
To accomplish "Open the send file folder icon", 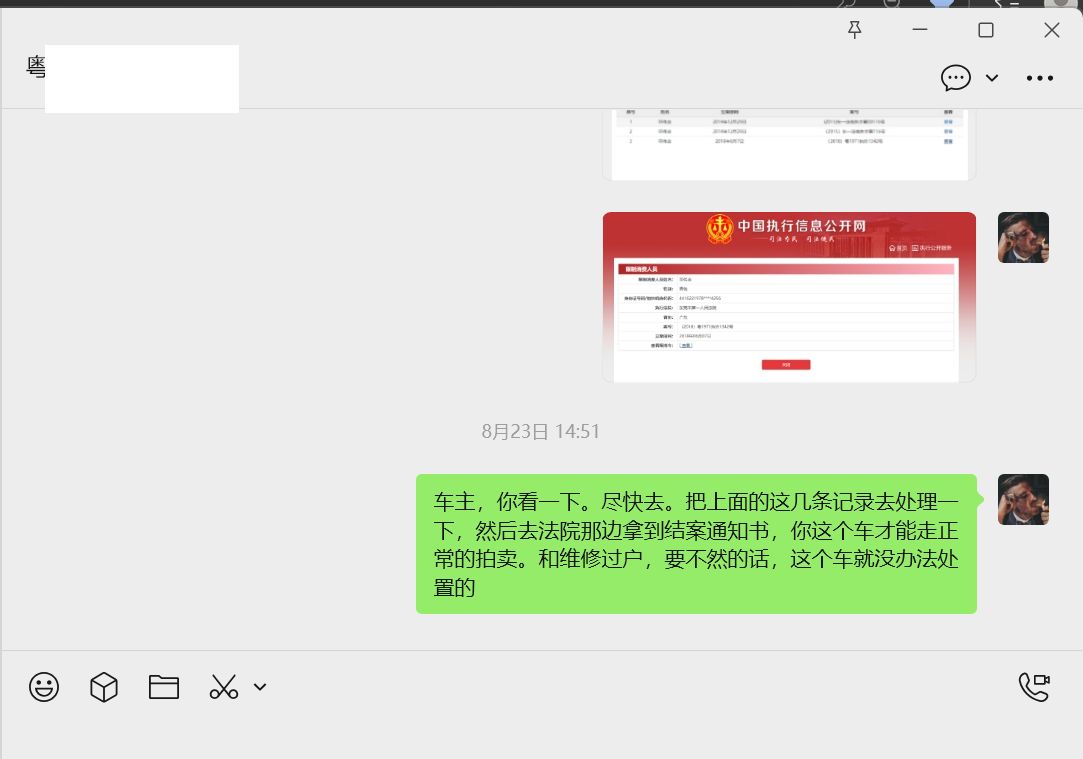I will click(x=164, y=687).
